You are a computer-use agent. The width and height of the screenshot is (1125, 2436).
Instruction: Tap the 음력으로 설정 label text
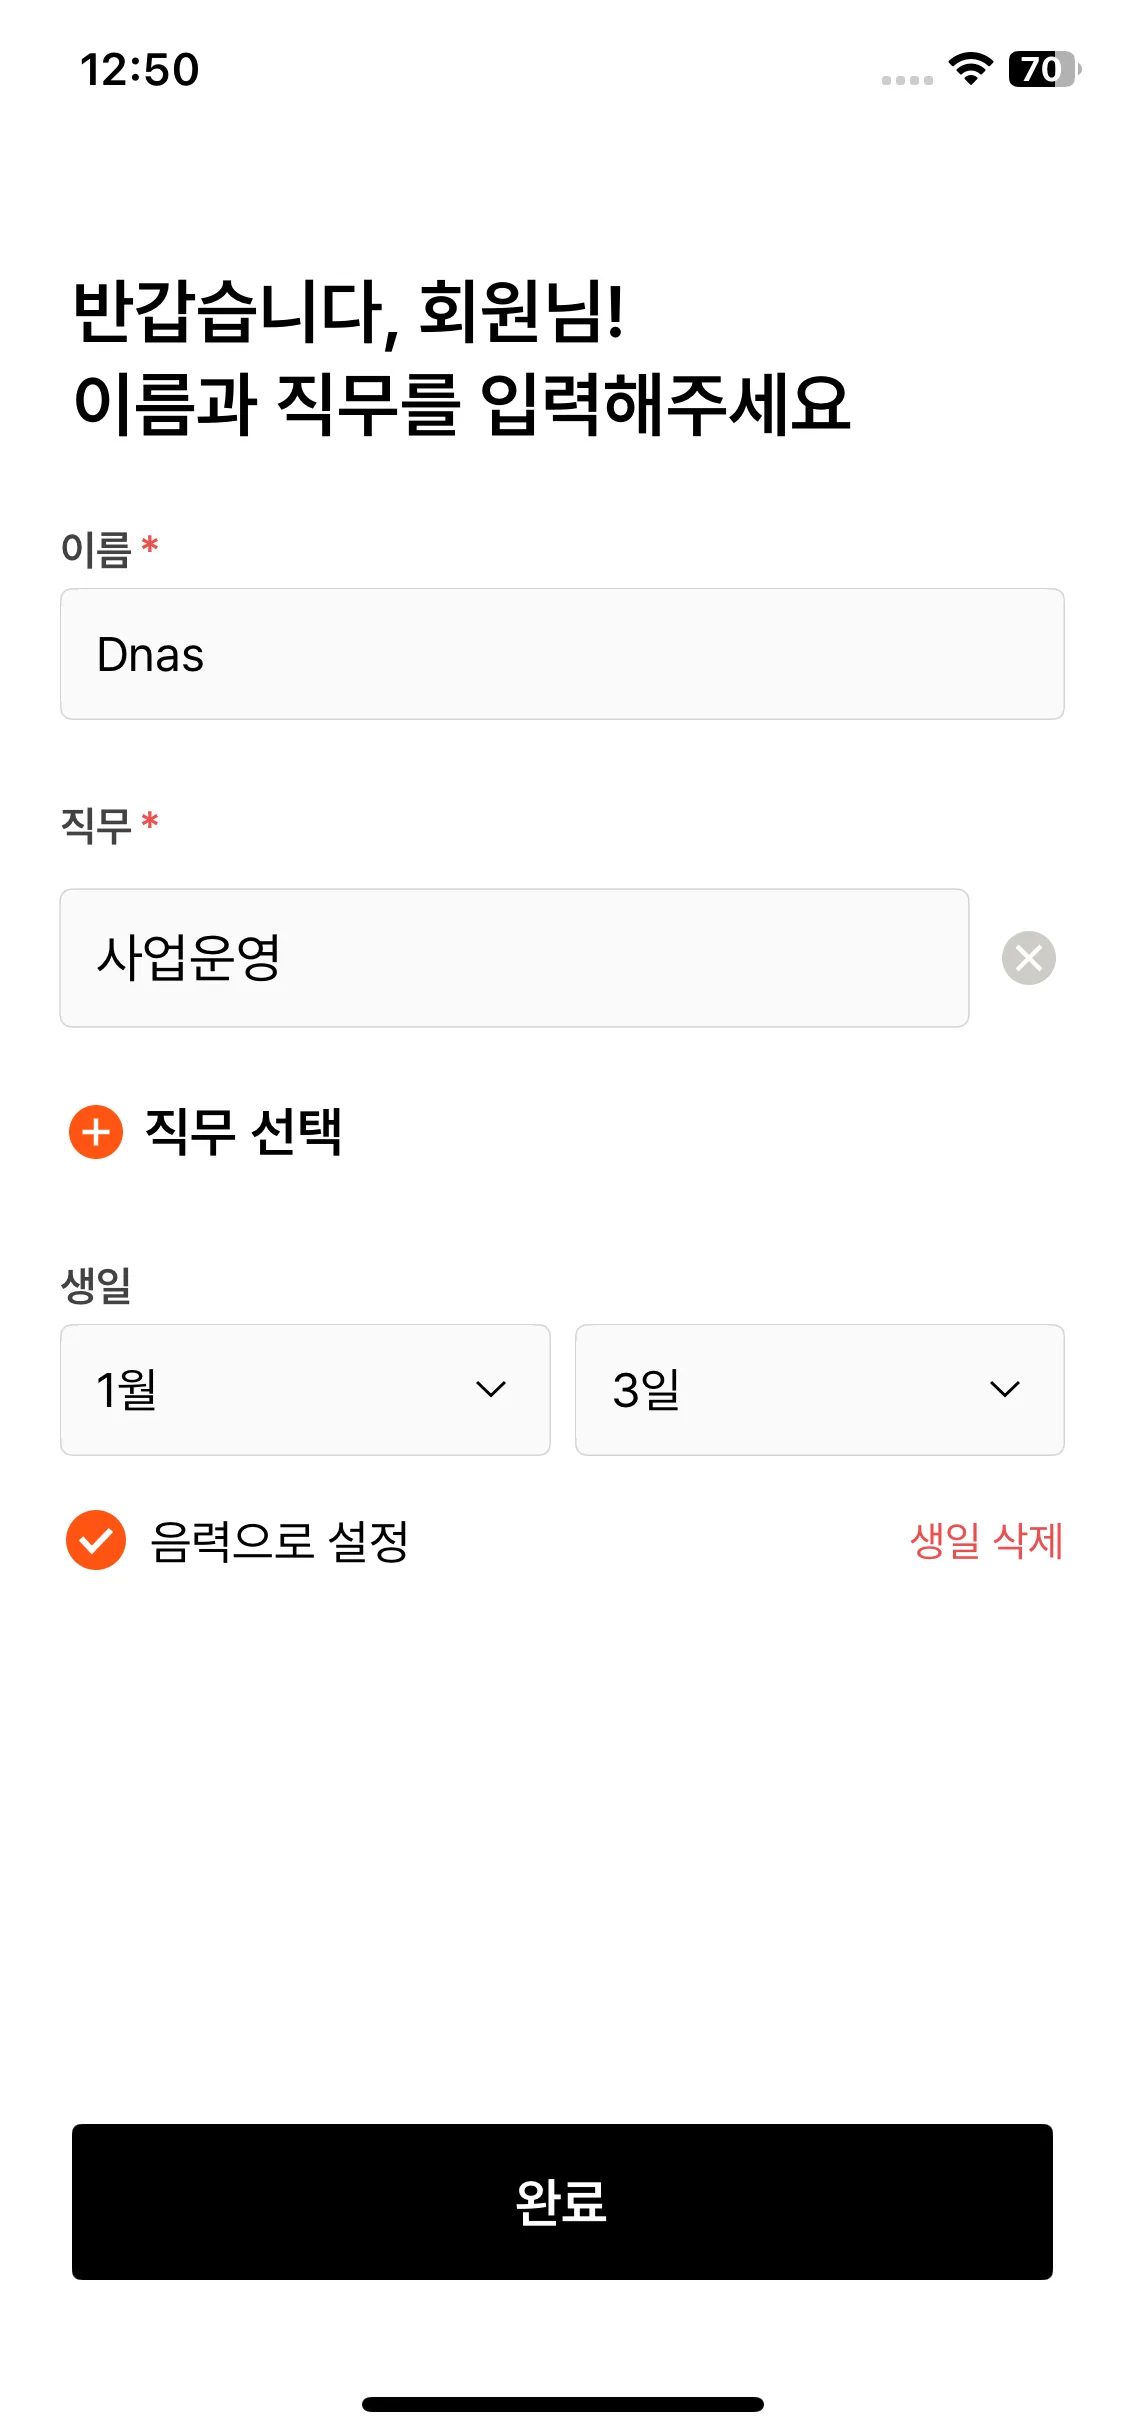pyautogui.click(x=279, y=1541)
